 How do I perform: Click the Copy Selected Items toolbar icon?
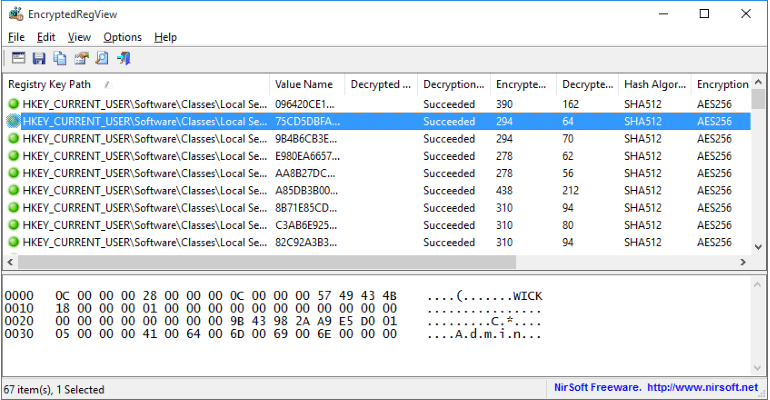[x=60, y=59]
